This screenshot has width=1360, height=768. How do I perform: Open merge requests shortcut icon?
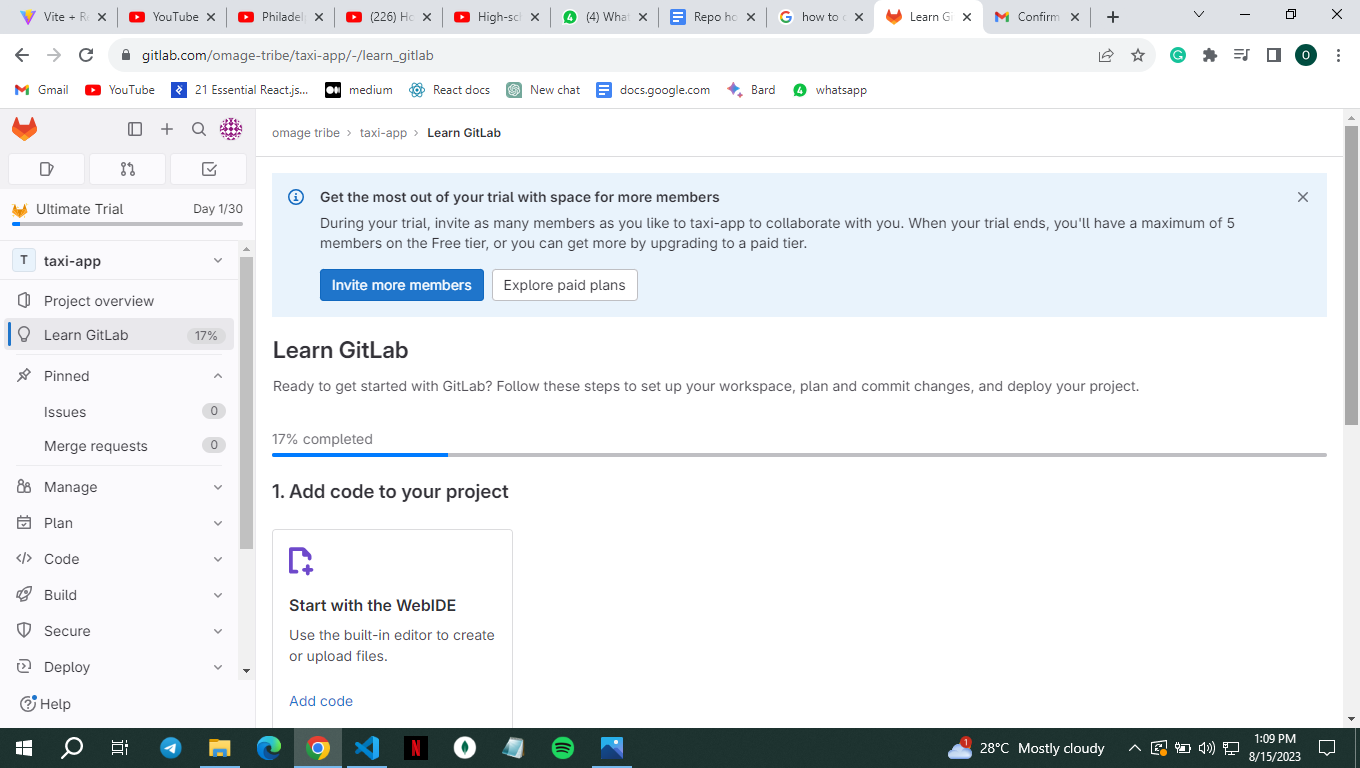click(x=128, y=169)
